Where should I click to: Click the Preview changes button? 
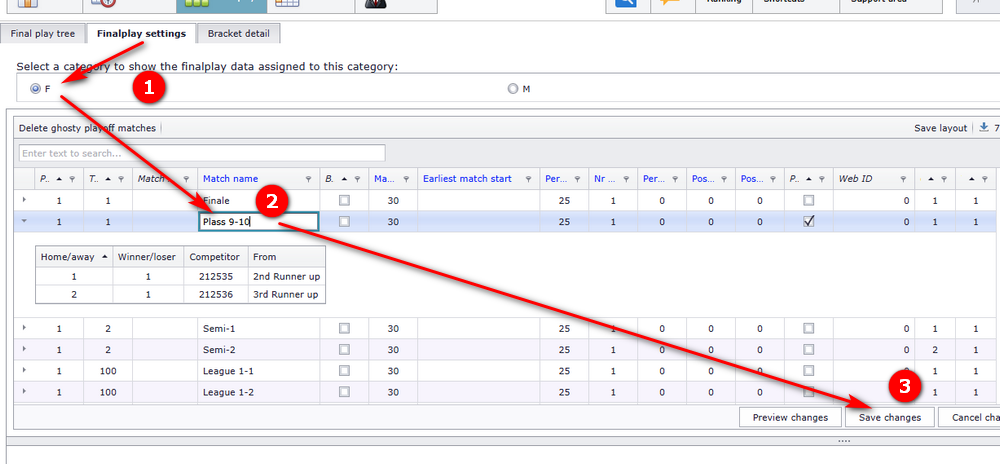coord(790,417)
